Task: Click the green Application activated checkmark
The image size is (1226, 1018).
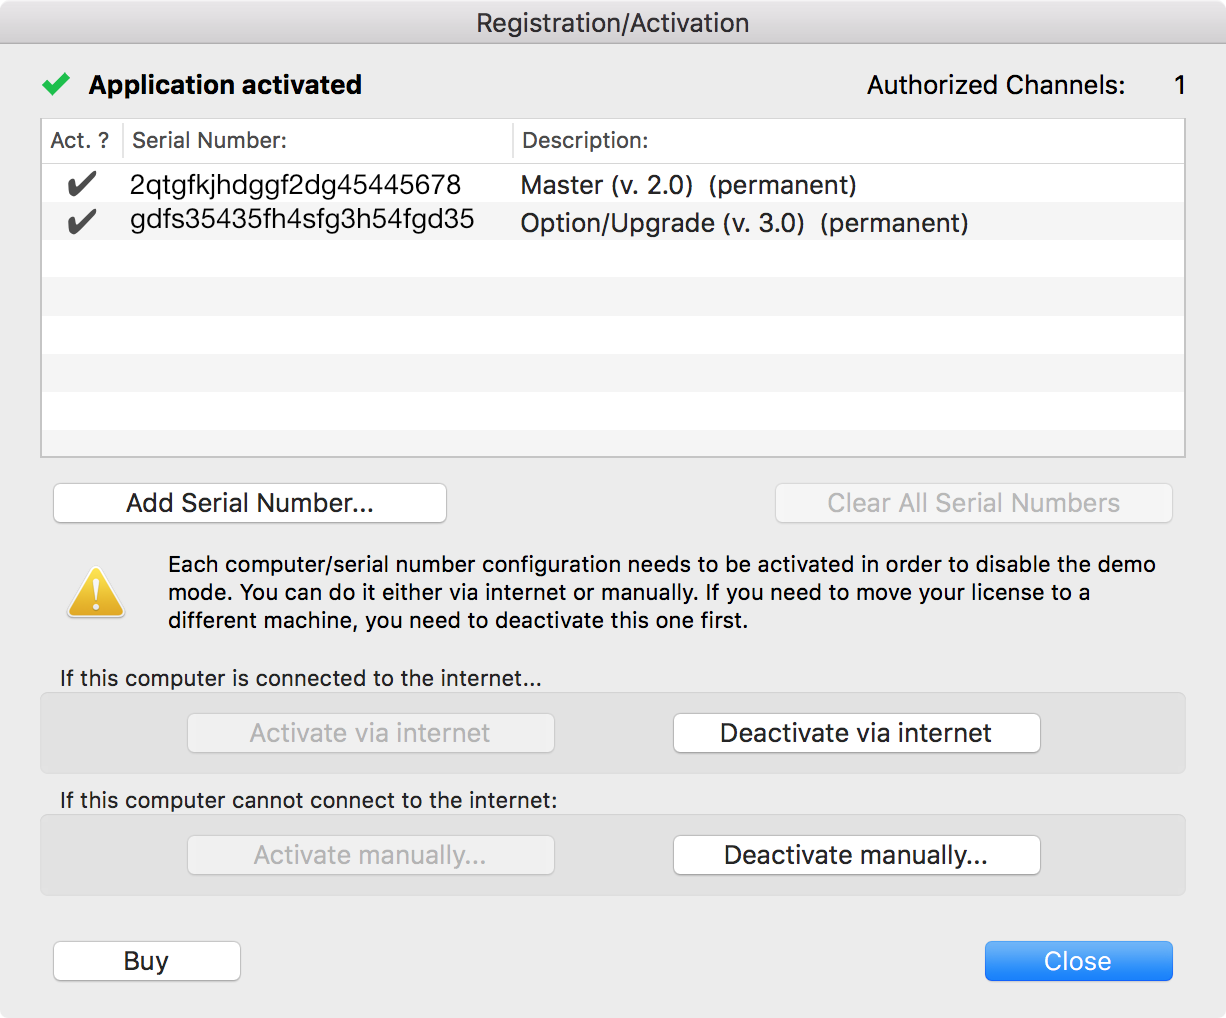Action: click(x=56, y=84)
